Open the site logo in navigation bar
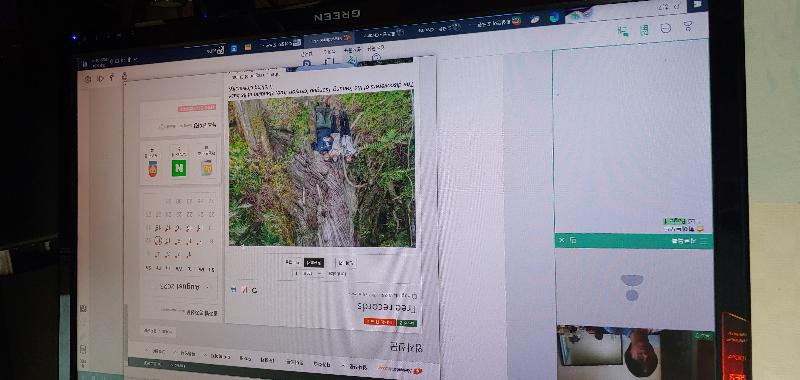The image size is (800, 380). point(401,370)
